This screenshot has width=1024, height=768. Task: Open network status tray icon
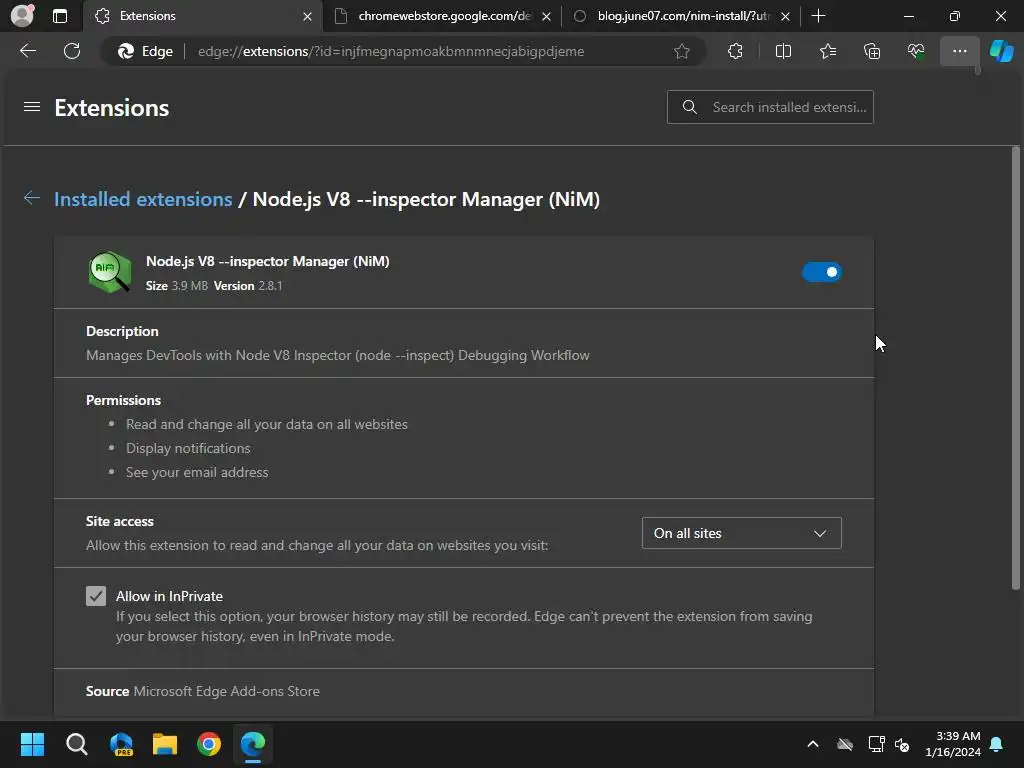876,744
